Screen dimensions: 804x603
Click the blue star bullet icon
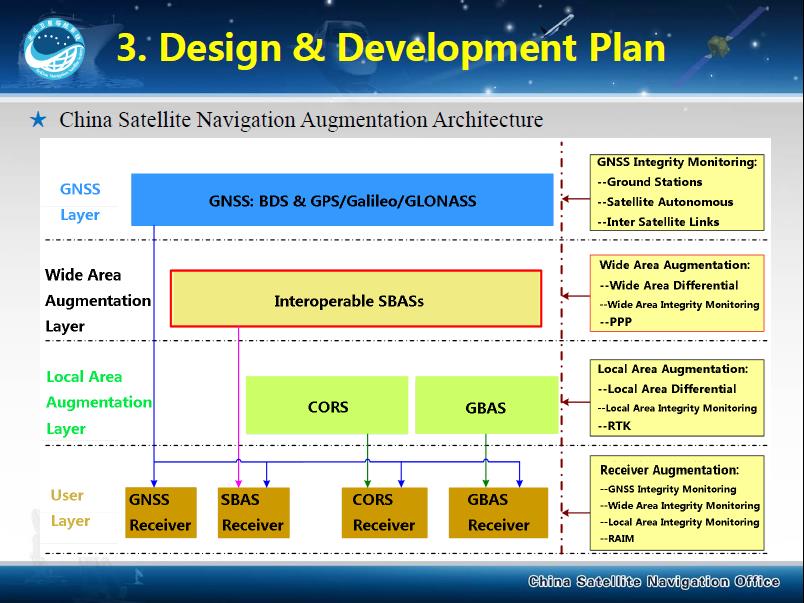38,121
